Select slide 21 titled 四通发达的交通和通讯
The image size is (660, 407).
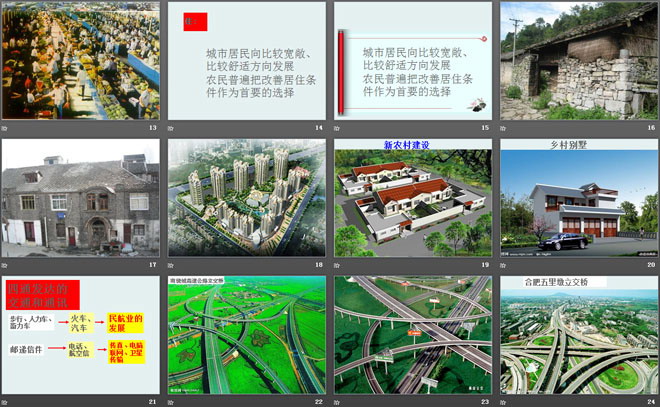81,335
